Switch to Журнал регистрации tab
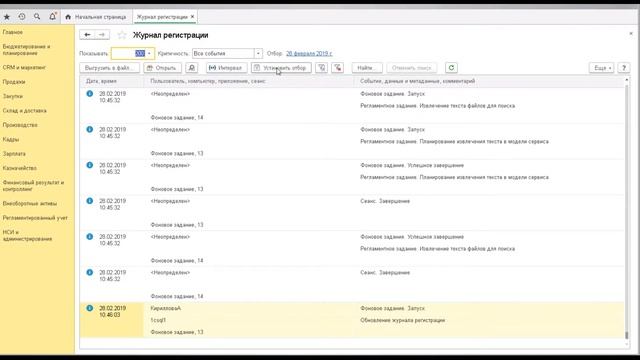This screenshot has height=360, width=640. pos(162,17)
